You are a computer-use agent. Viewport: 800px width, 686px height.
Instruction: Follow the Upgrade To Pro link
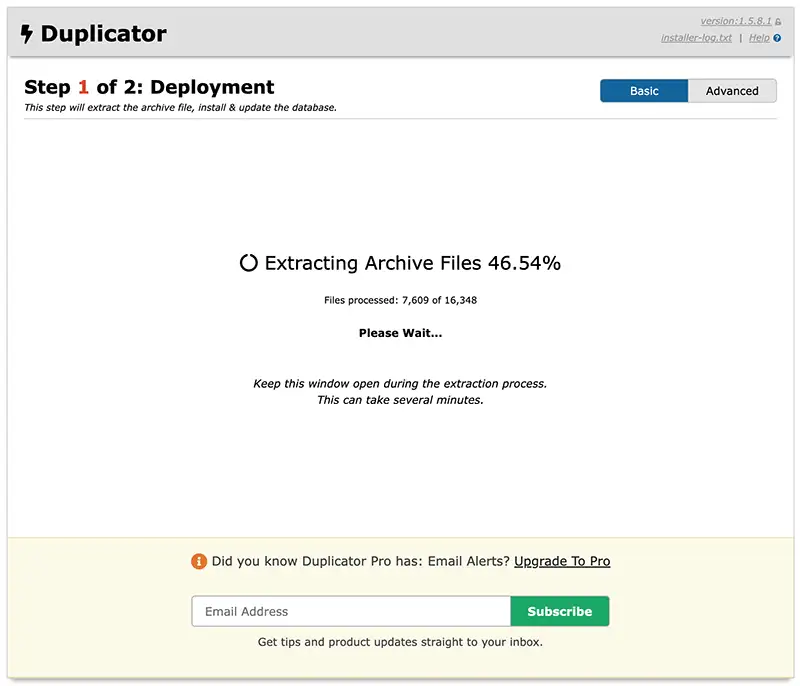point(562,561)
